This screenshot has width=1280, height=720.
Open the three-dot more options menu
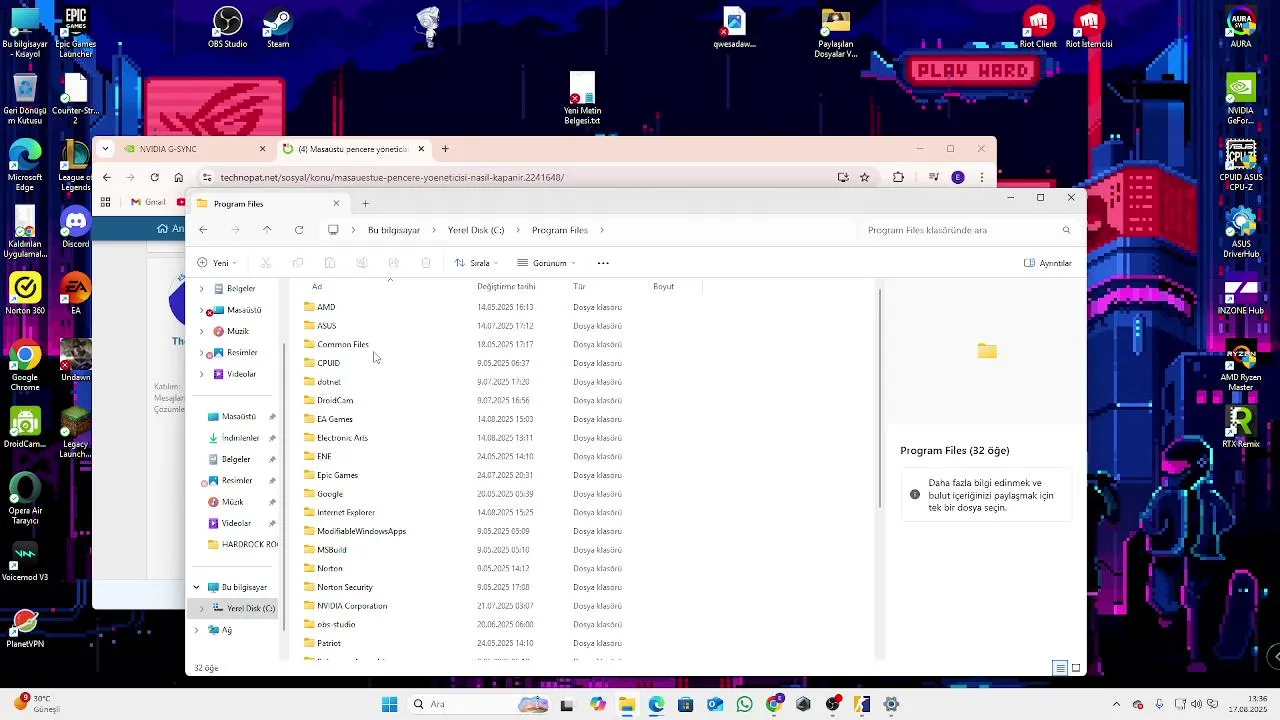pyautogui.click(x=603, y=263)
